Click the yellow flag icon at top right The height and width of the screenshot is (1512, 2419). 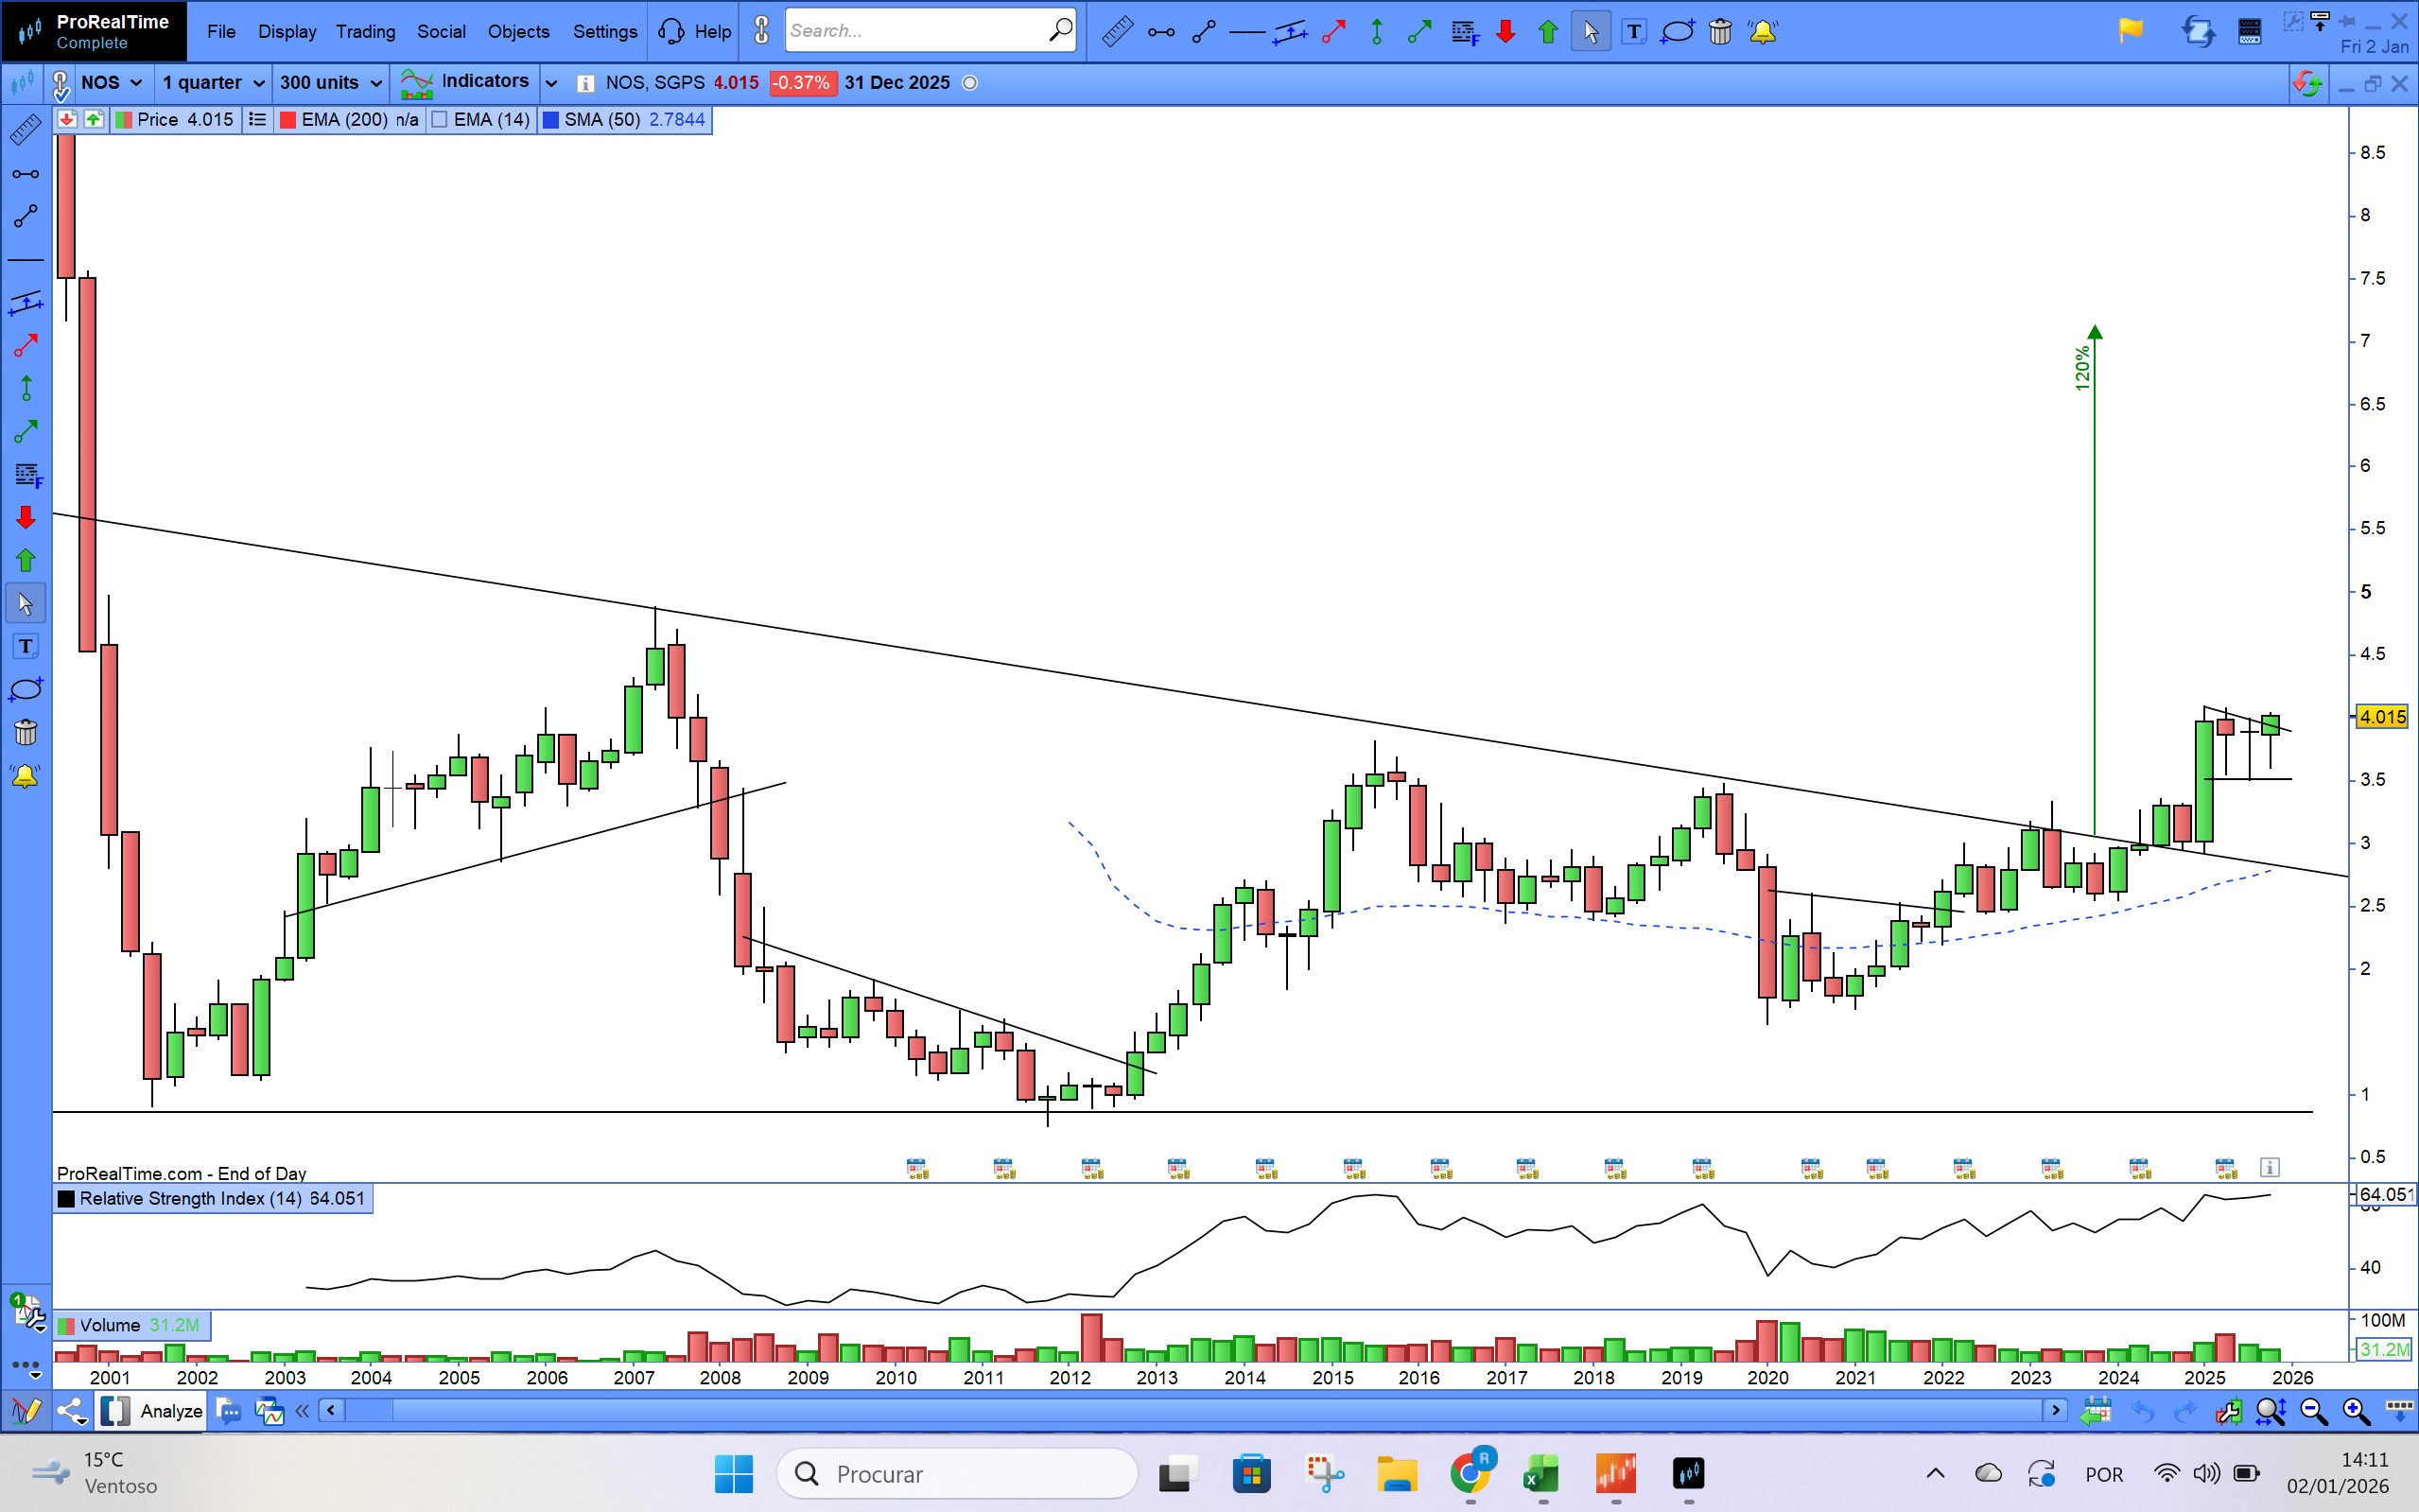2130,31
